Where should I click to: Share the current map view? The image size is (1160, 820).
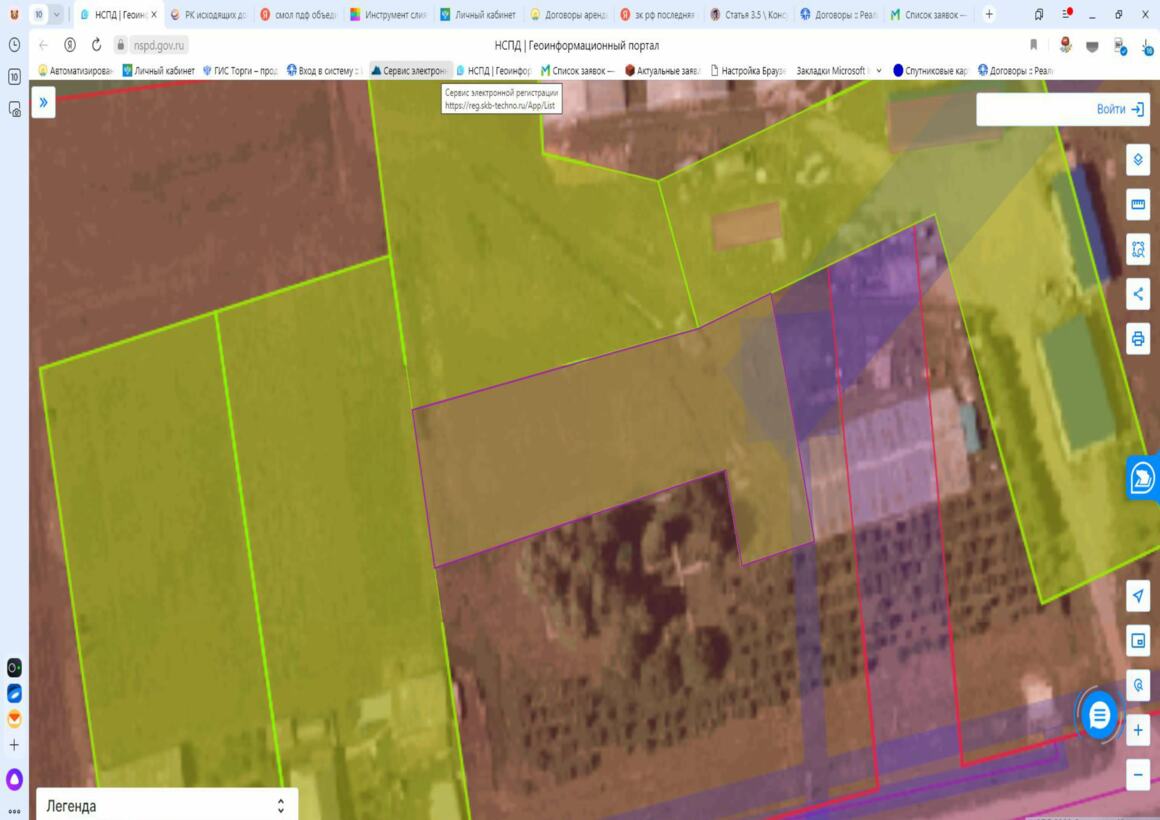tap(1137, 294)
